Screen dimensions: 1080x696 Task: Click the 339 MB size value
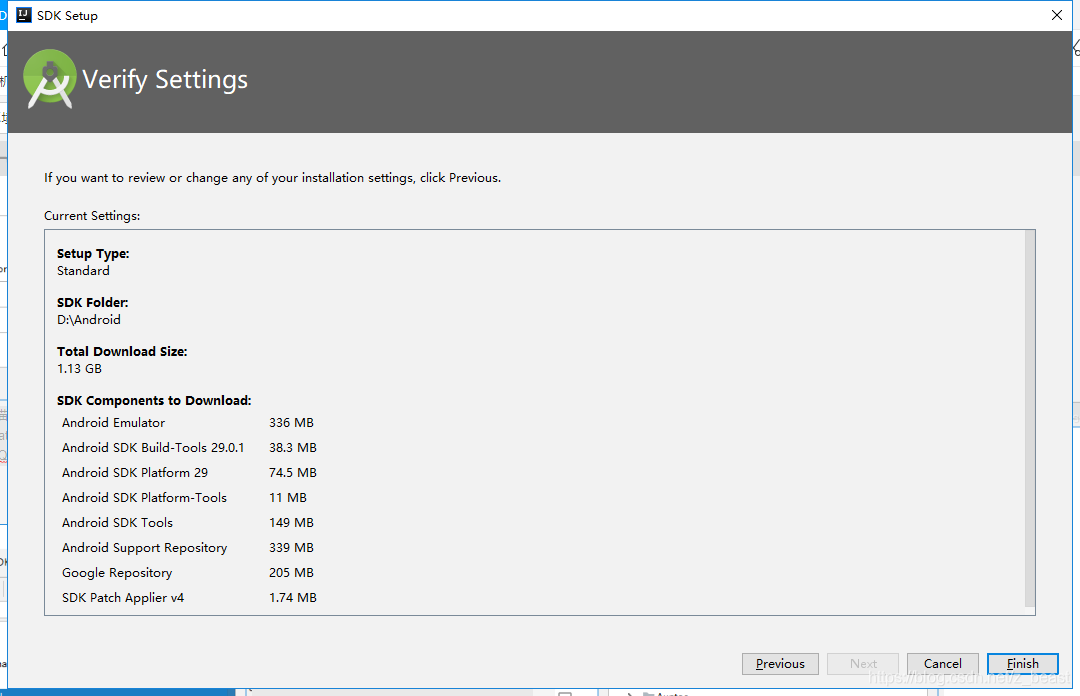(291, 548)
